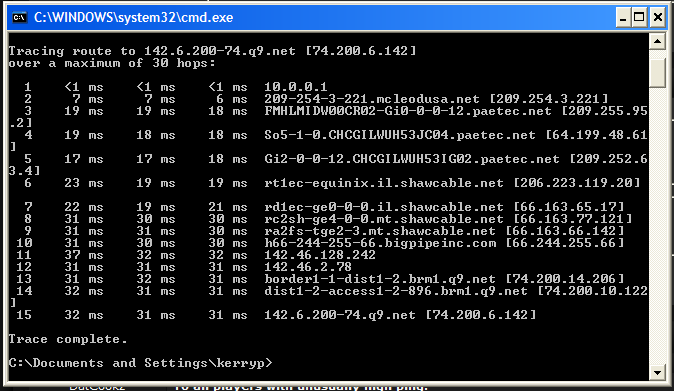The image size is (674, 391).
Task: Click hop 5 host Gi2-0-0-12.CHCGILWUH53IG02.paetec.net
Action: [x=412, y=159]
